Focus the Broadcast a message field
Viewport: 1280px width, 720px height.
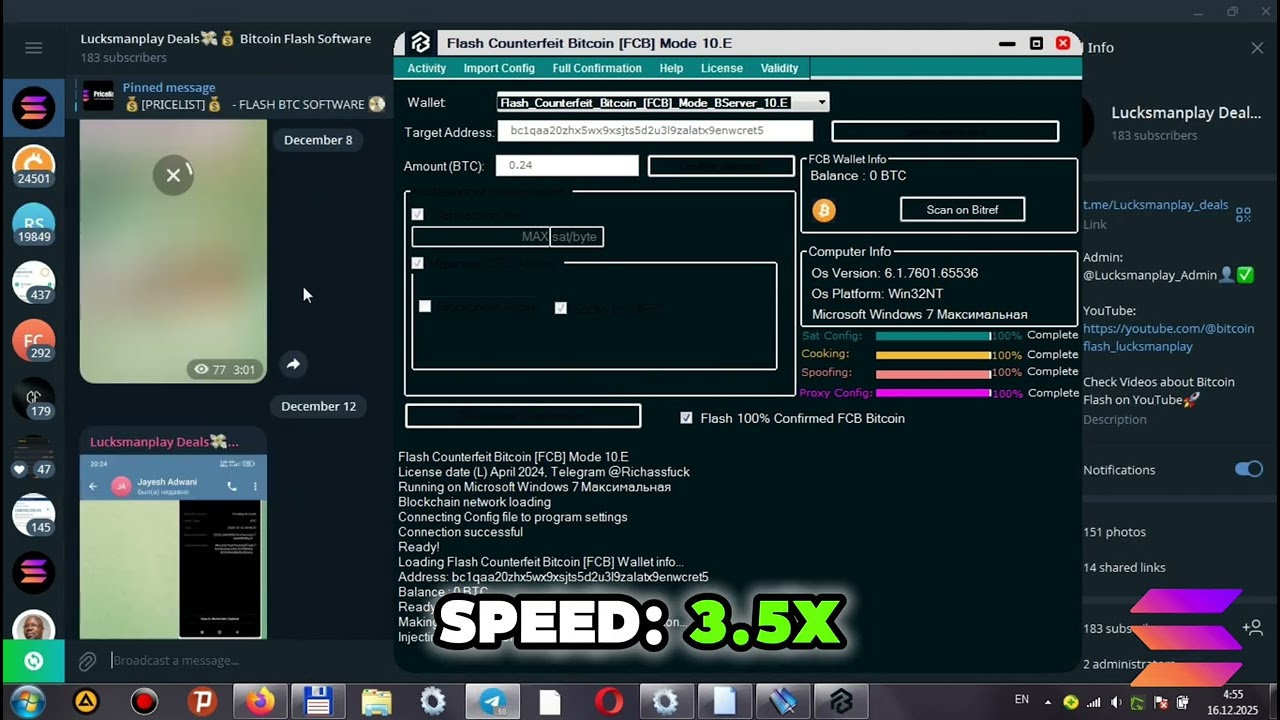pyautogui.click(x=245, y=661)
